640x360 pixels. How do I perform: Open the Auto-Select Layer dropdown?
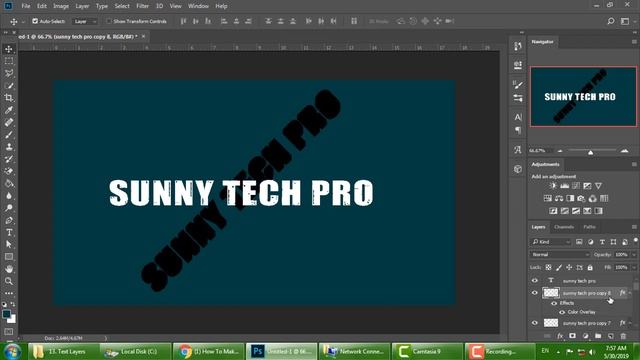click(85, 21)
